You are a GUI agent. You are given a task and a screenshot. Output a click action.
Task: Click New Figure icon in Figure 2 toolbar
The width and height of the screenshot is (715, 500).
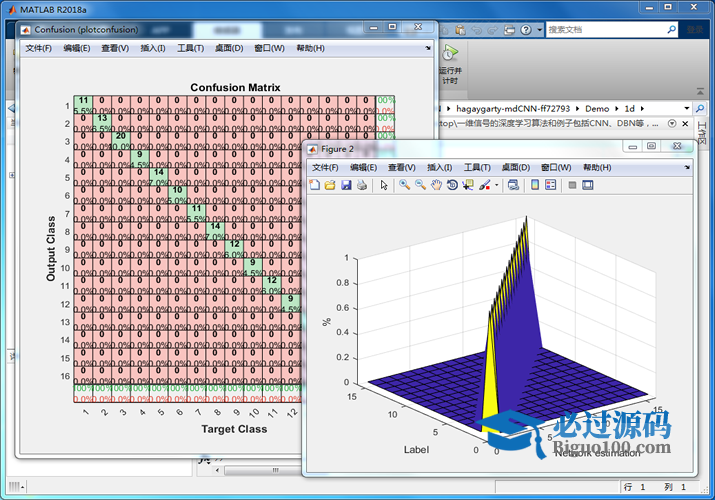point(315,185)
